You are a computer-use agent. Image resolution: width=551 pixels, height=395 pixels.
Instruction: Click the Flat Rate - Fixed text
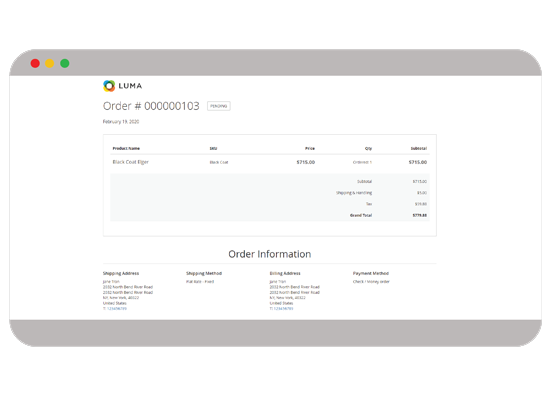pos(200,281)
